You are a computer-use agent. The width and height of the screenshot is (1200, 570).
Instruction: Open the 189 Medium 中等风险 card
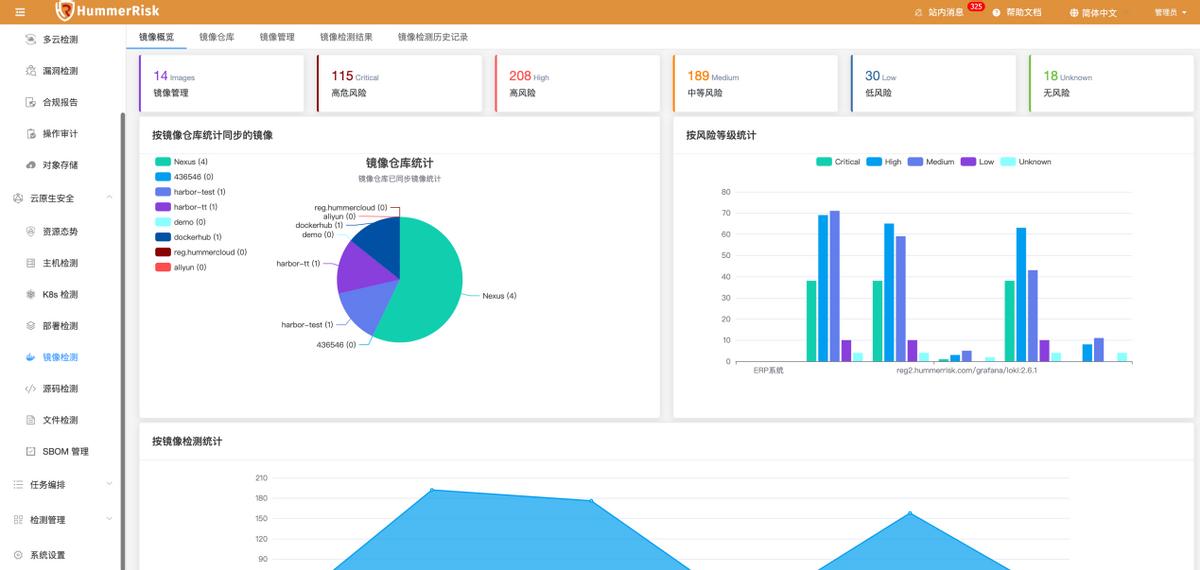tap(755, 83)
